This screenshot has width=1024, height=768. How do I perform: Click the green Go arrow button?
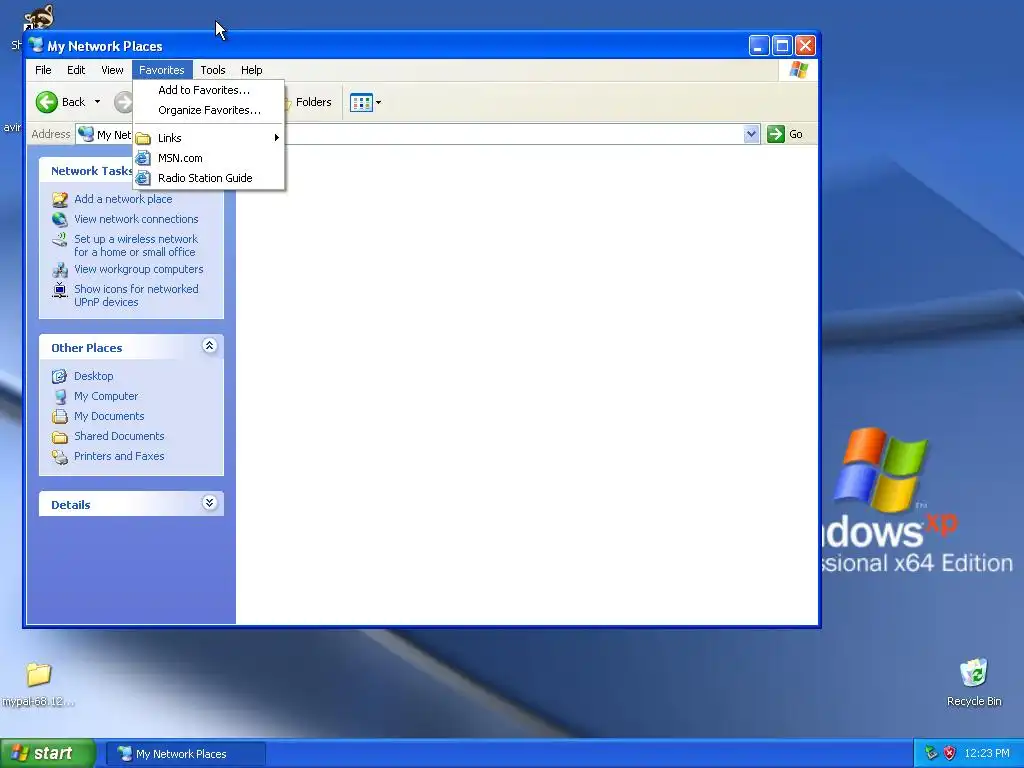tap(776, 134)
